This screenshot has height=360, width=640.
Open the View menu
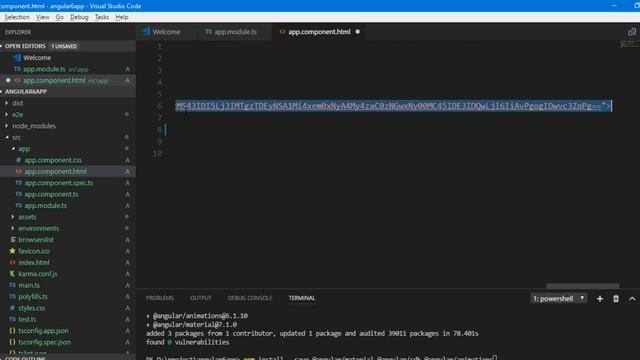click(42, 17)
